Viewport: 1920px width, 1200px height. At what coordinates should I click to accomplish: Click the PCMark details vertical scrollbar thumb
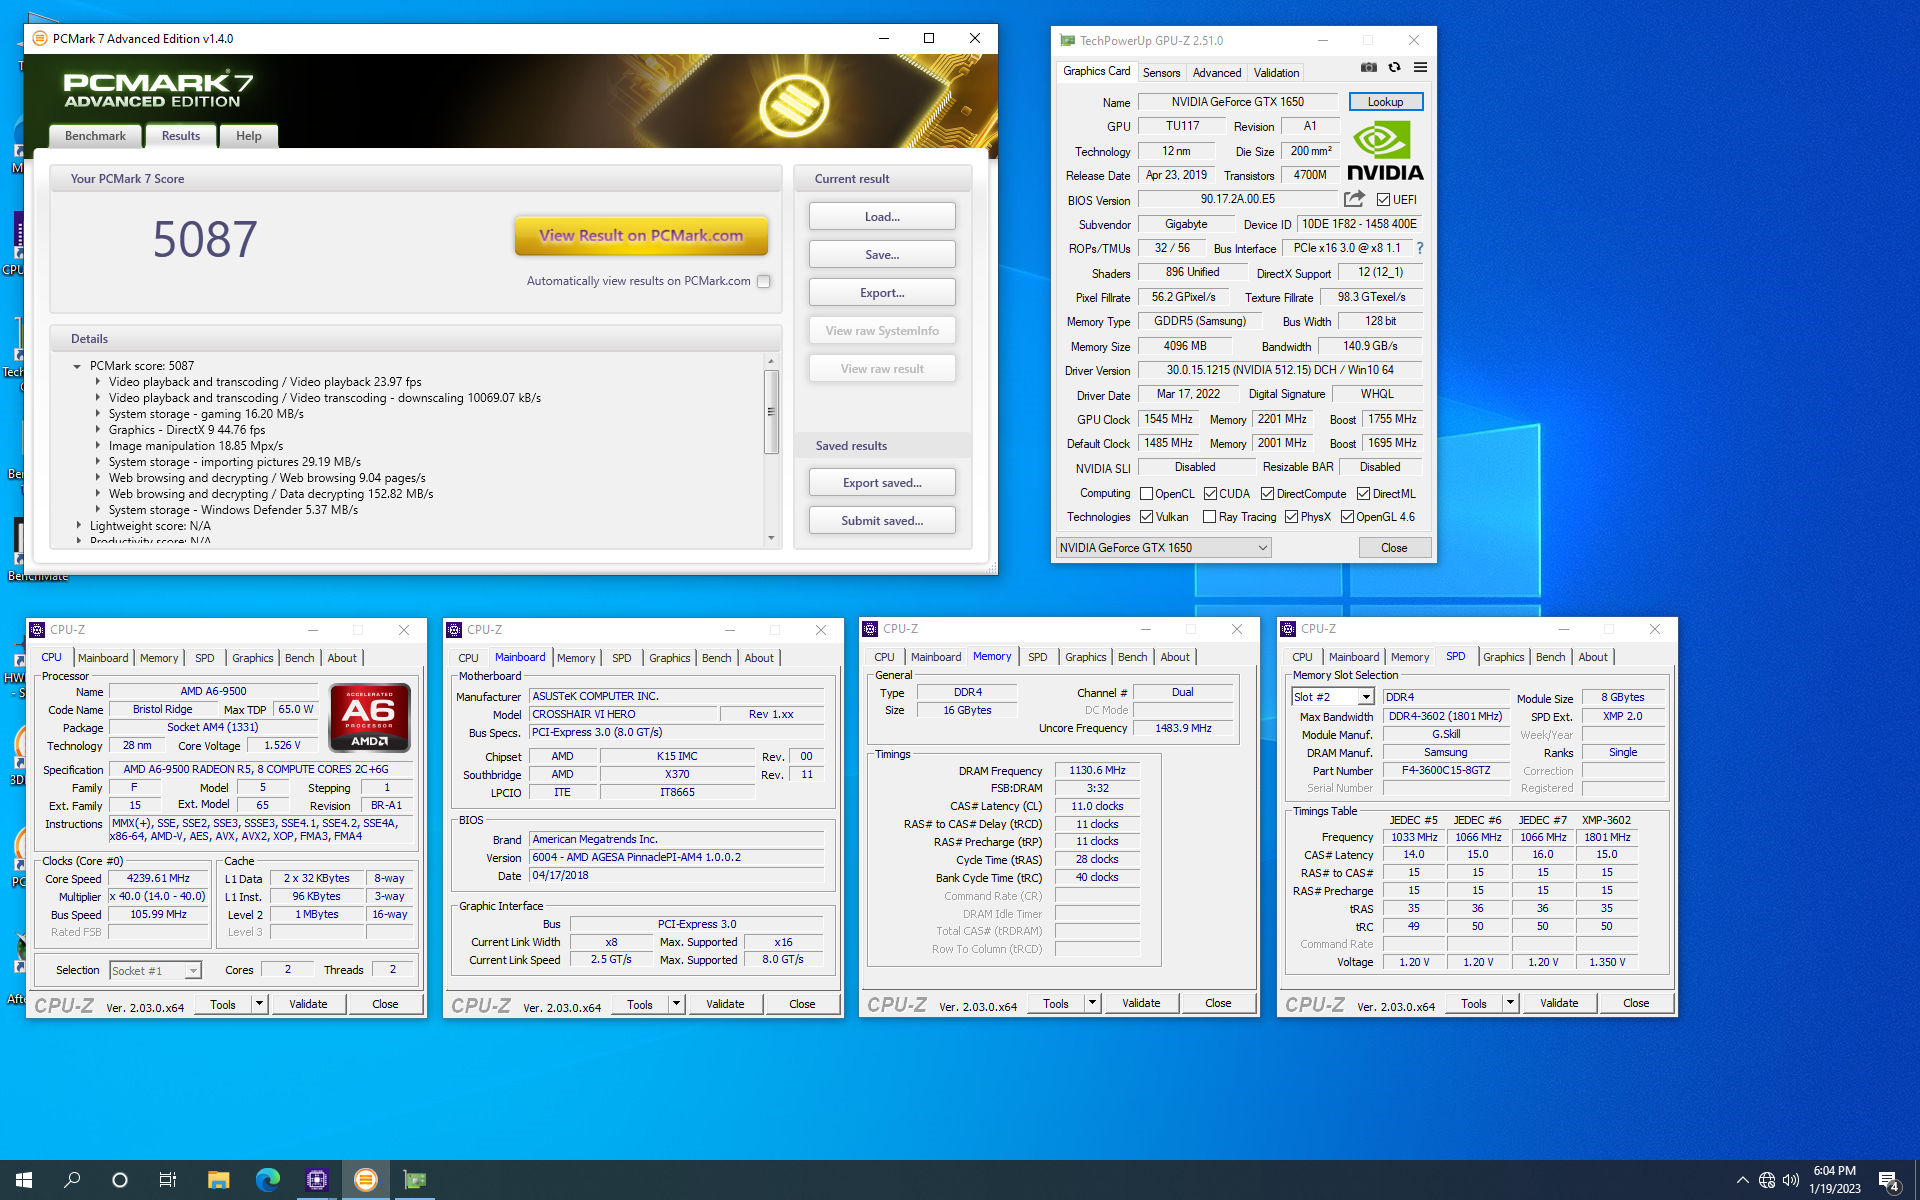tap(771, 411)
